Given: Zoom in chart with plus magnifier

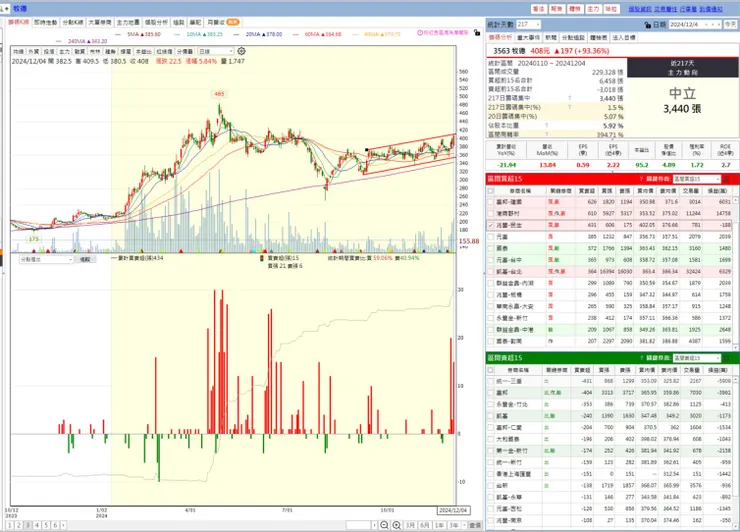Looking at the screenshot, I should point(396,525).
